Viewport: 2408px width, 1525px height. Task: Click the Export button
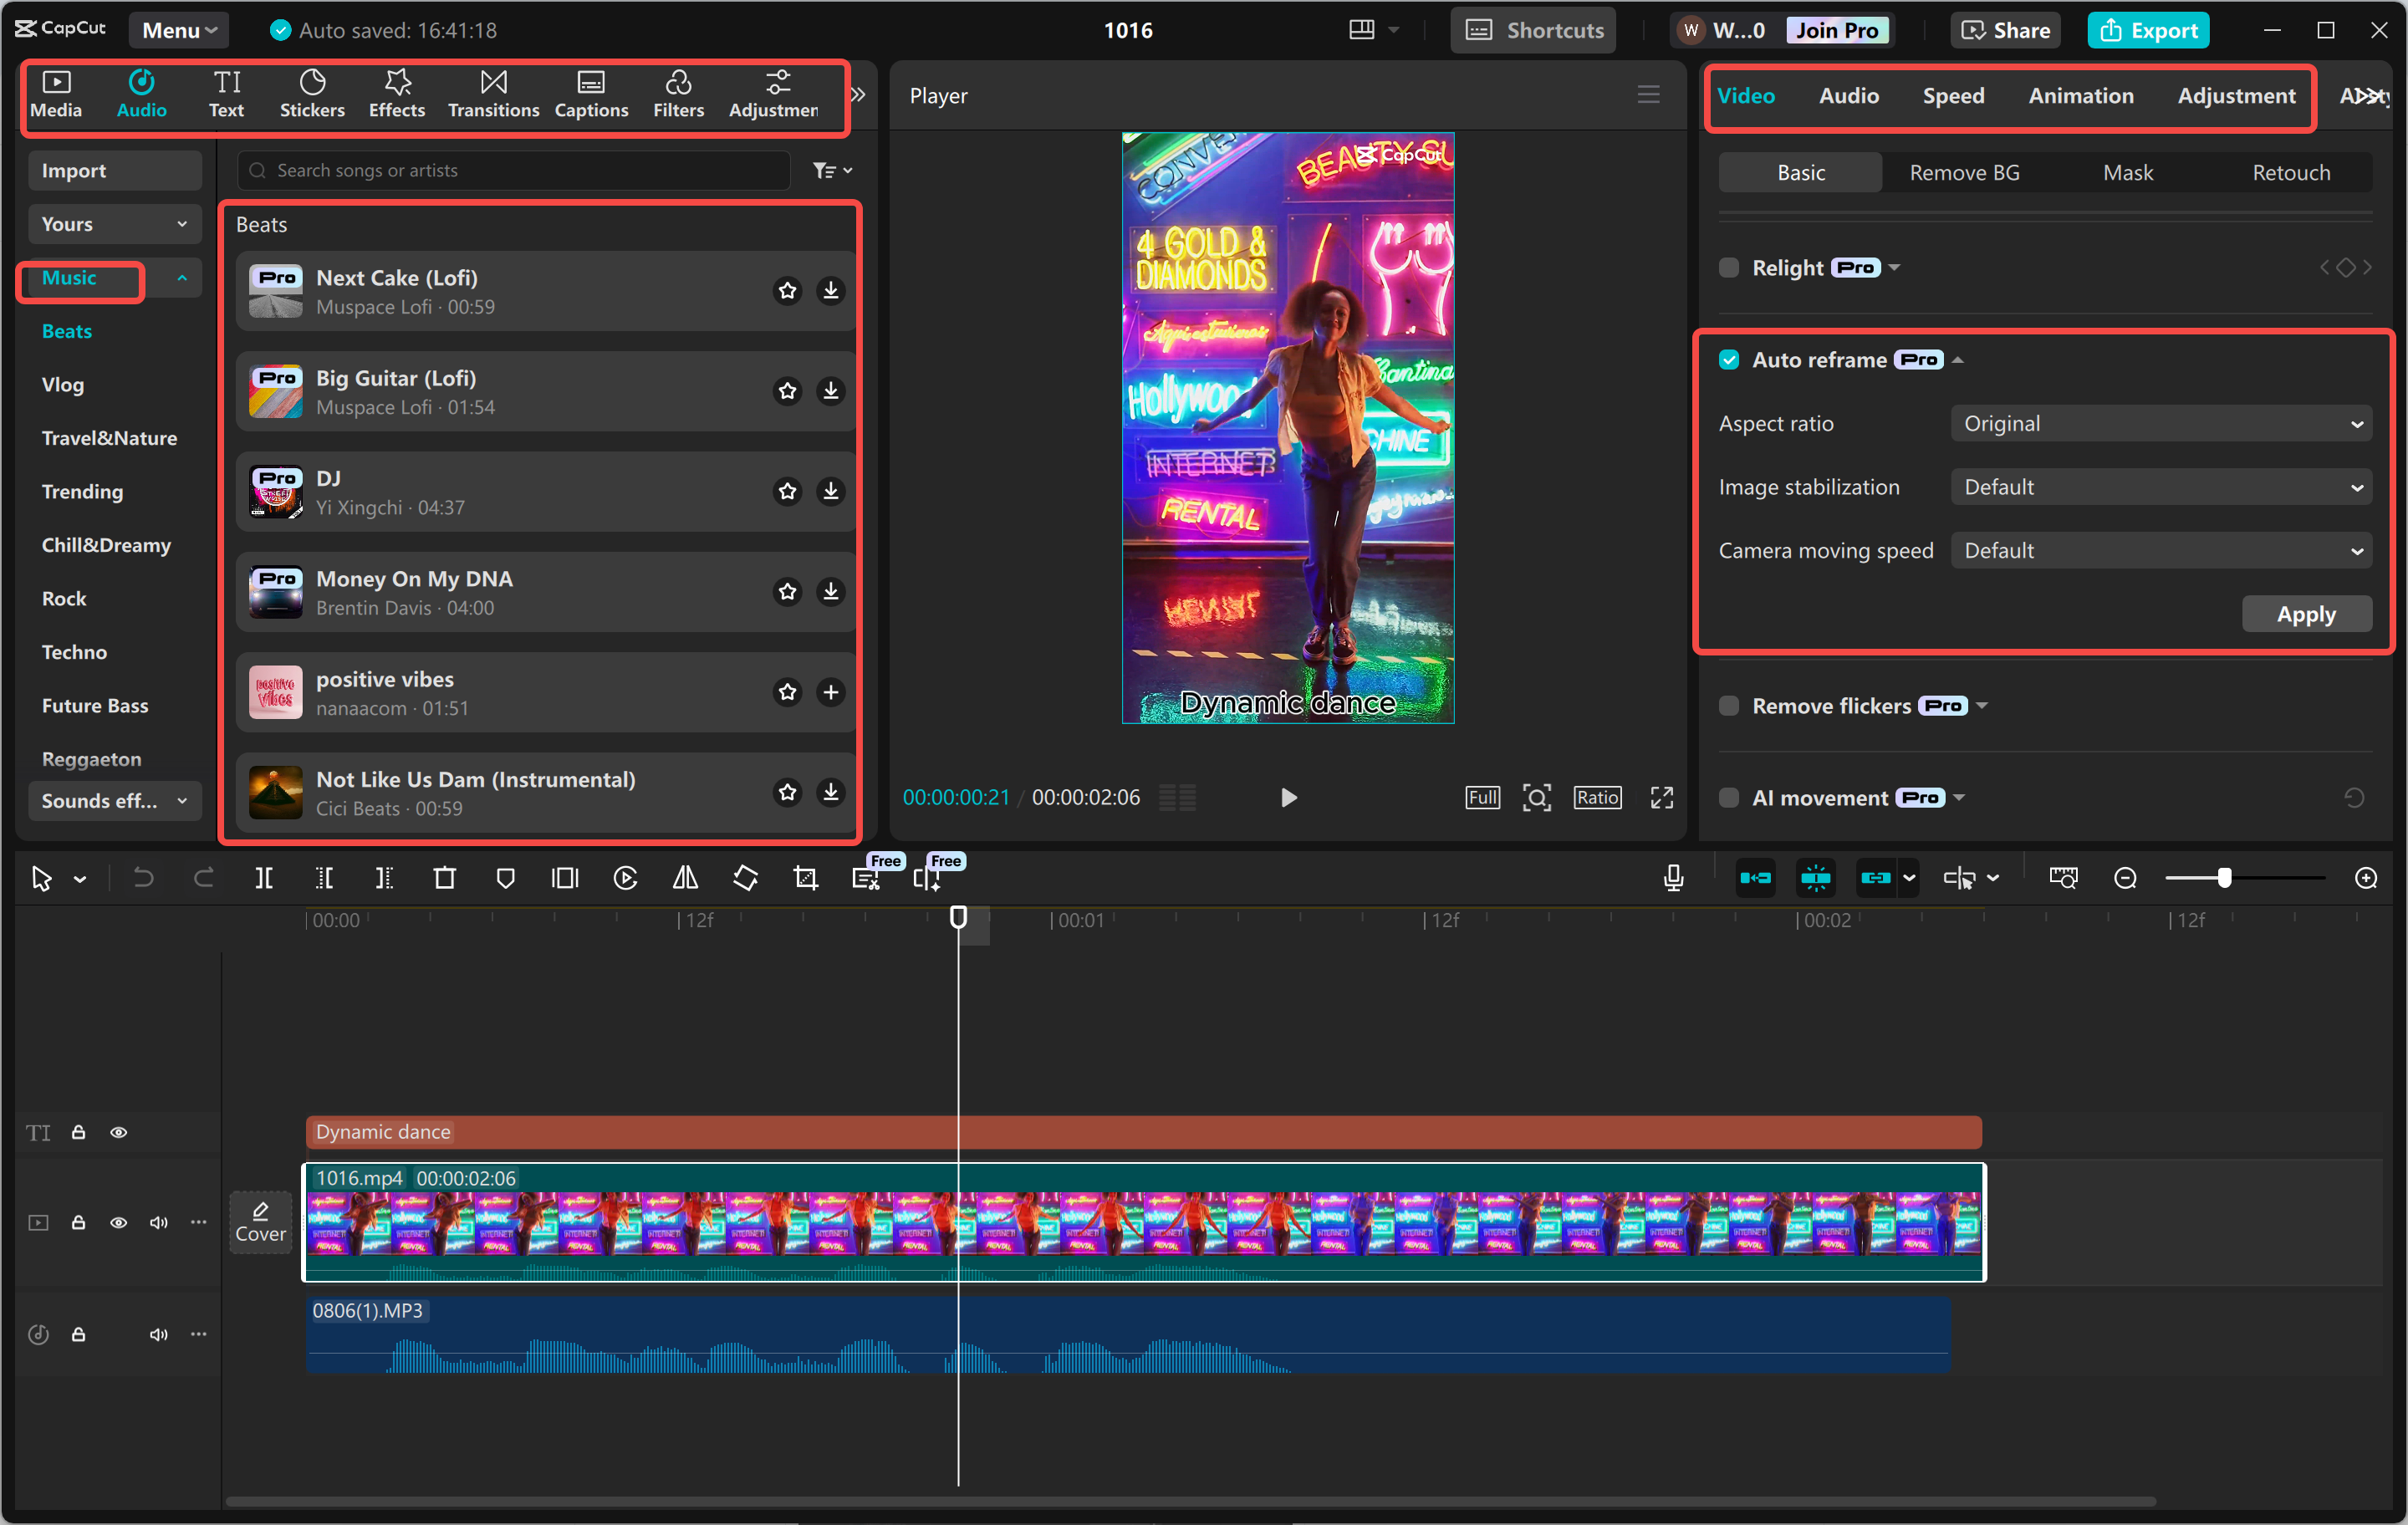pyautogui.click(x=2148, y=30)
